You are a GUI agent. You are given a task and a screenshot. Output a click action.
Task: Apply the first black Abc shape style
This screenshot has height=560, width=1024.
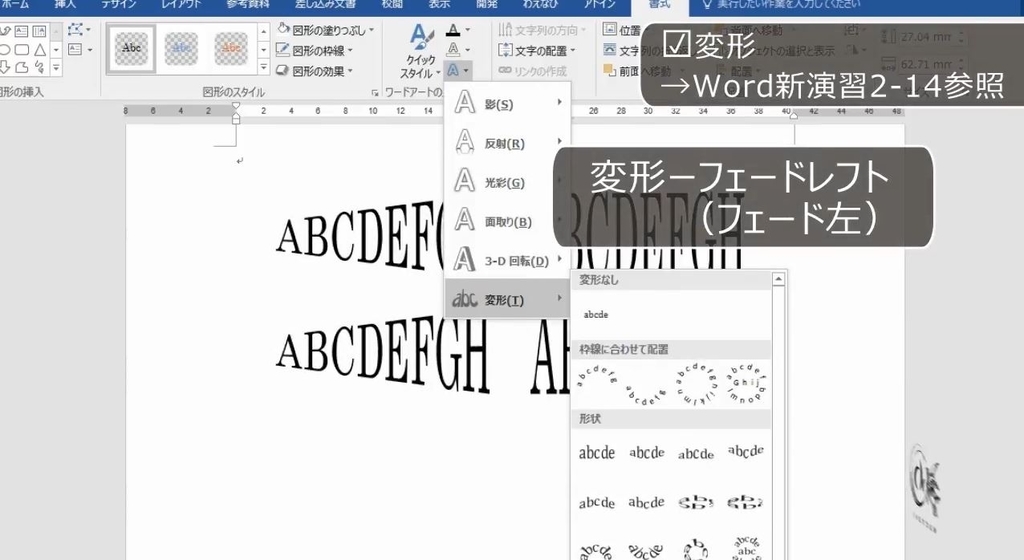tap(131, 48)
